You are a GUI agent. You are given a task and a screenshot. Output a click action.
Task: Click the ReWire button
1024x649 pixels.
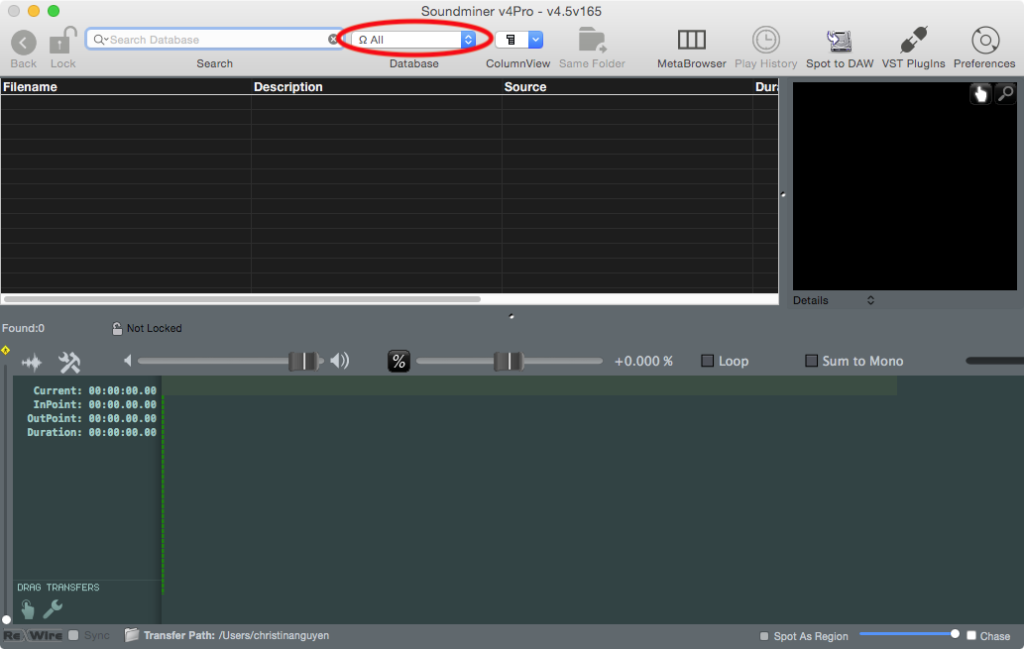pos(33,635)
